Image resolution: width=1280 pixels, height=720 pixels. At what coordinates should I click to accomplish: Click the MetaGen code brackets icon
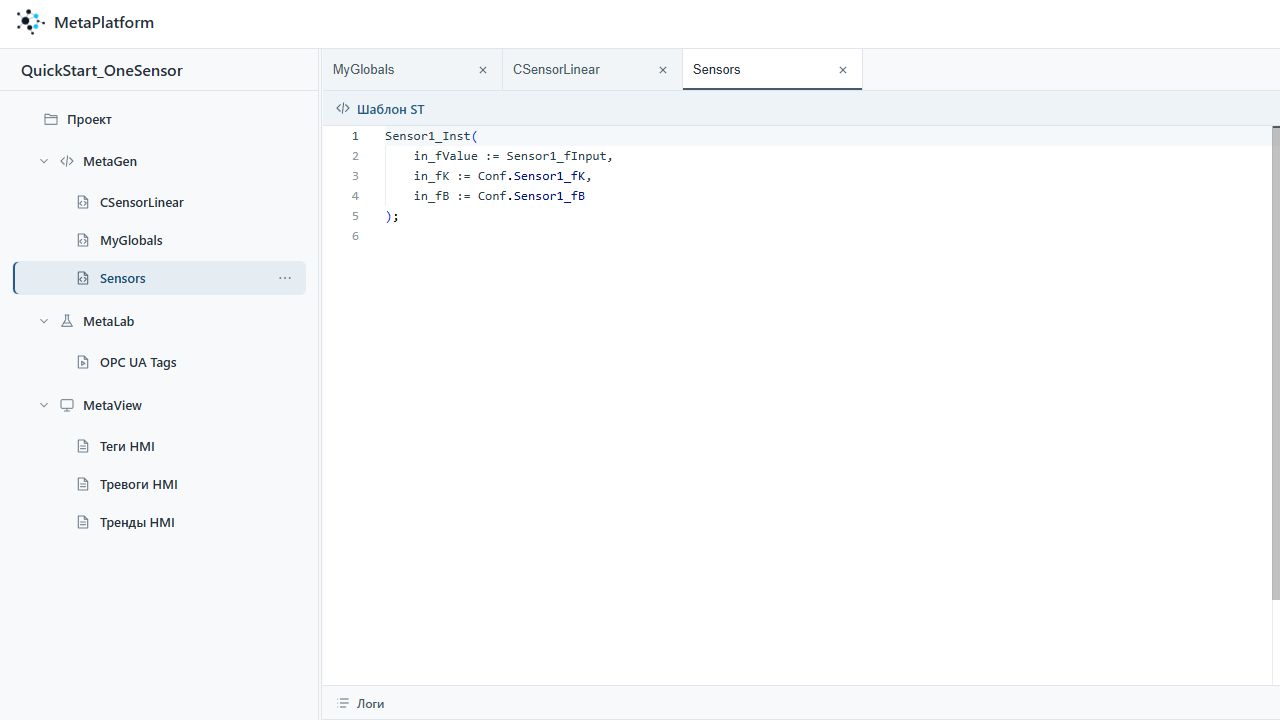(67, 161)
